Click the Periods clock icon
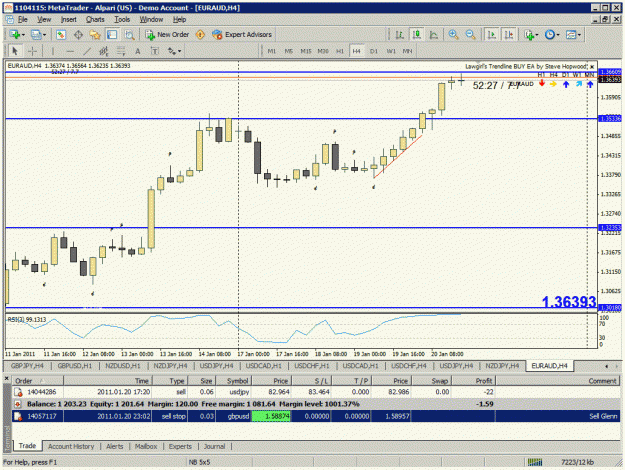 [550, 35]
